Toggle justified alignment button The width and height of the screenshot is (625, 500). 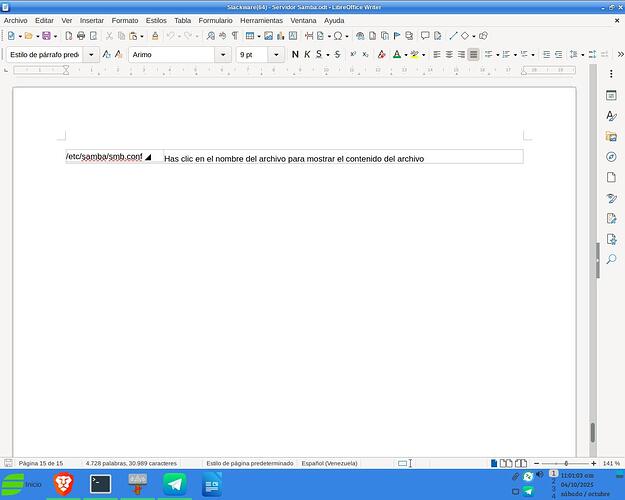click(473, 55)
